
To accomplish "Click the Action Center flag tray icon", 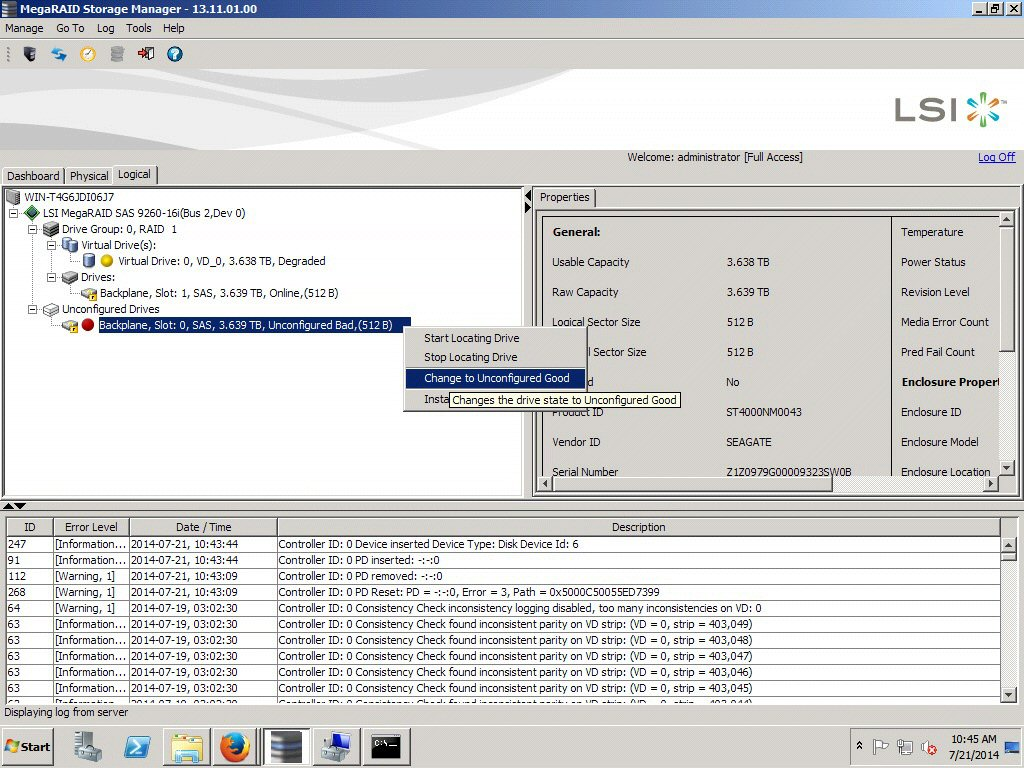I will point(880,746).
